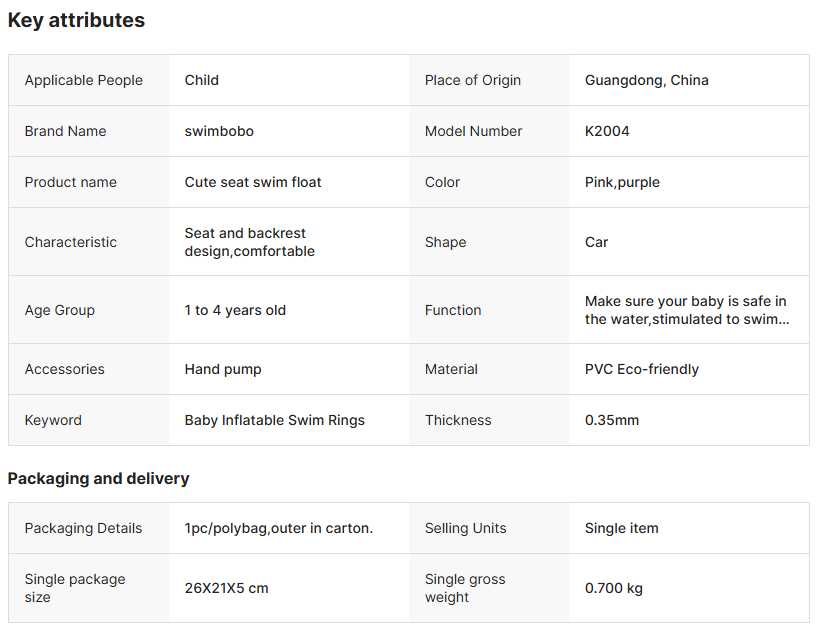Viewport: 817px width, 636px height.
Task: Click the 1 to 4 years old value
Action: click(x=235, y=310)
